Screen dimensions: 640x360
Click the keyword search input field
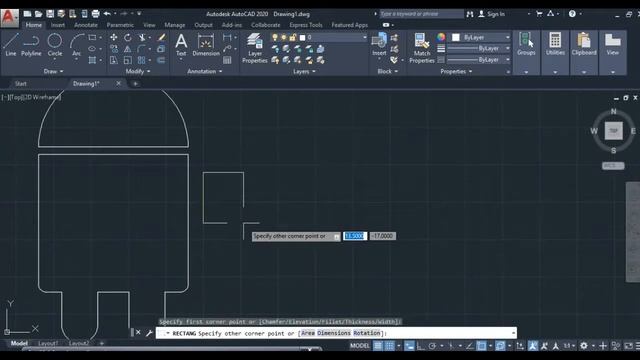(x=421, y=14)
